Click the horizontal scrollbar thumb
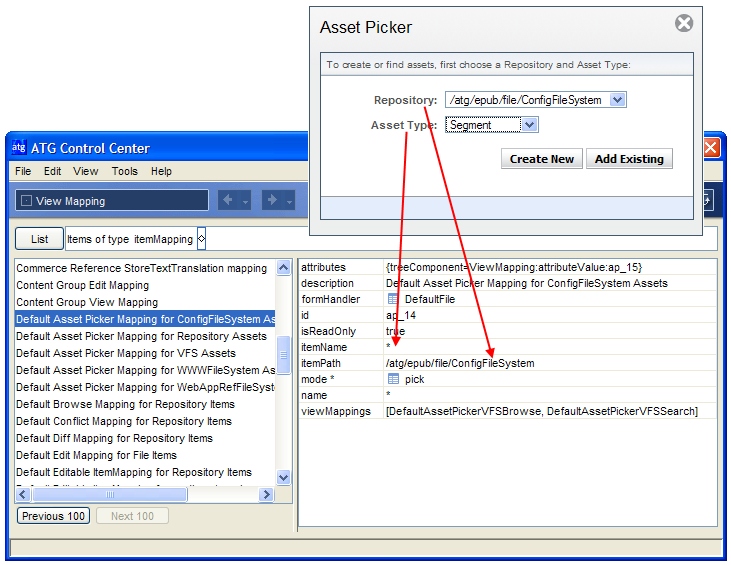The width and height of the screenshot is (731, 565). click(x=110, y=495)
